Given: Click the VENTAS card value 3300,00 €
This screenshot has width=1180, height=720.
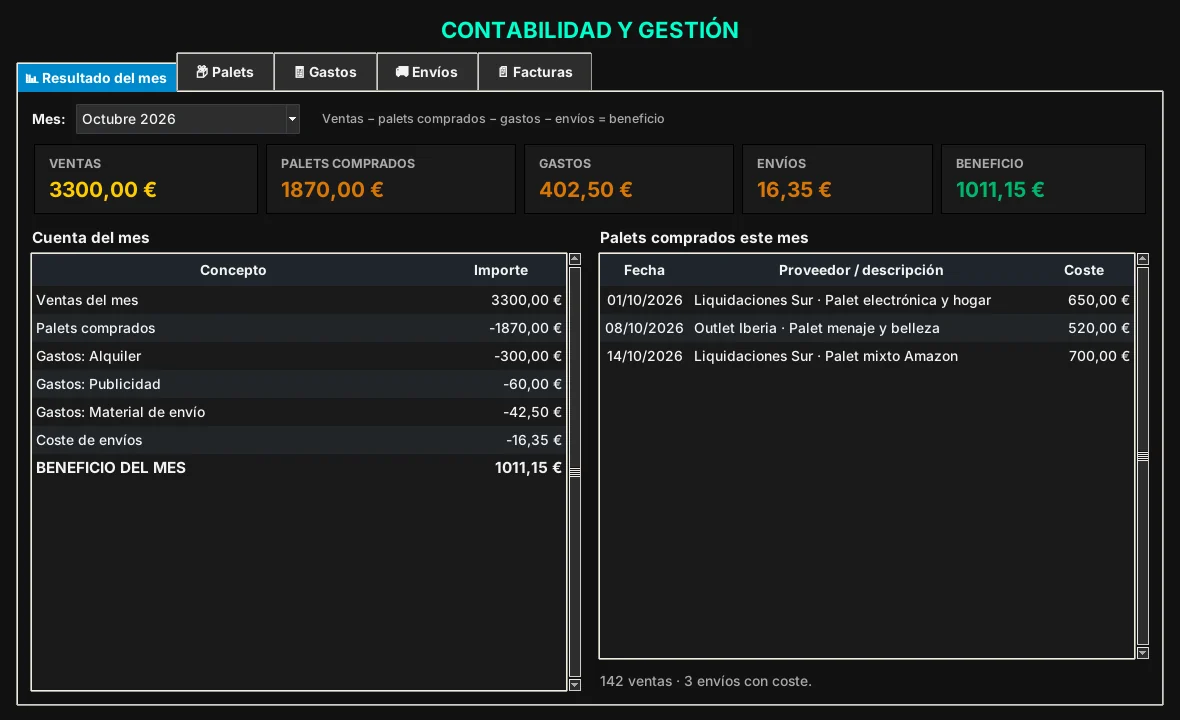Looking at the screenshot, I should click(103, 190).
